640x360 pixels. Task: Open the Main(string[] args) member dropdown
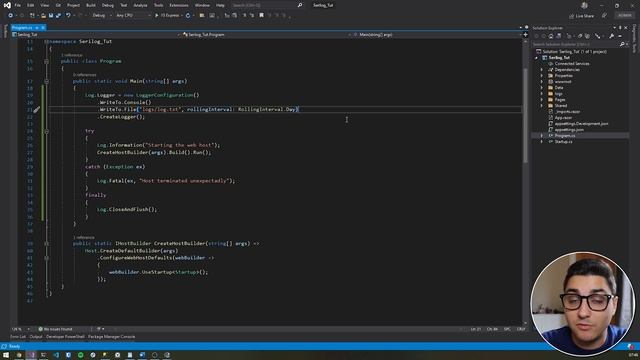[437, 35]
